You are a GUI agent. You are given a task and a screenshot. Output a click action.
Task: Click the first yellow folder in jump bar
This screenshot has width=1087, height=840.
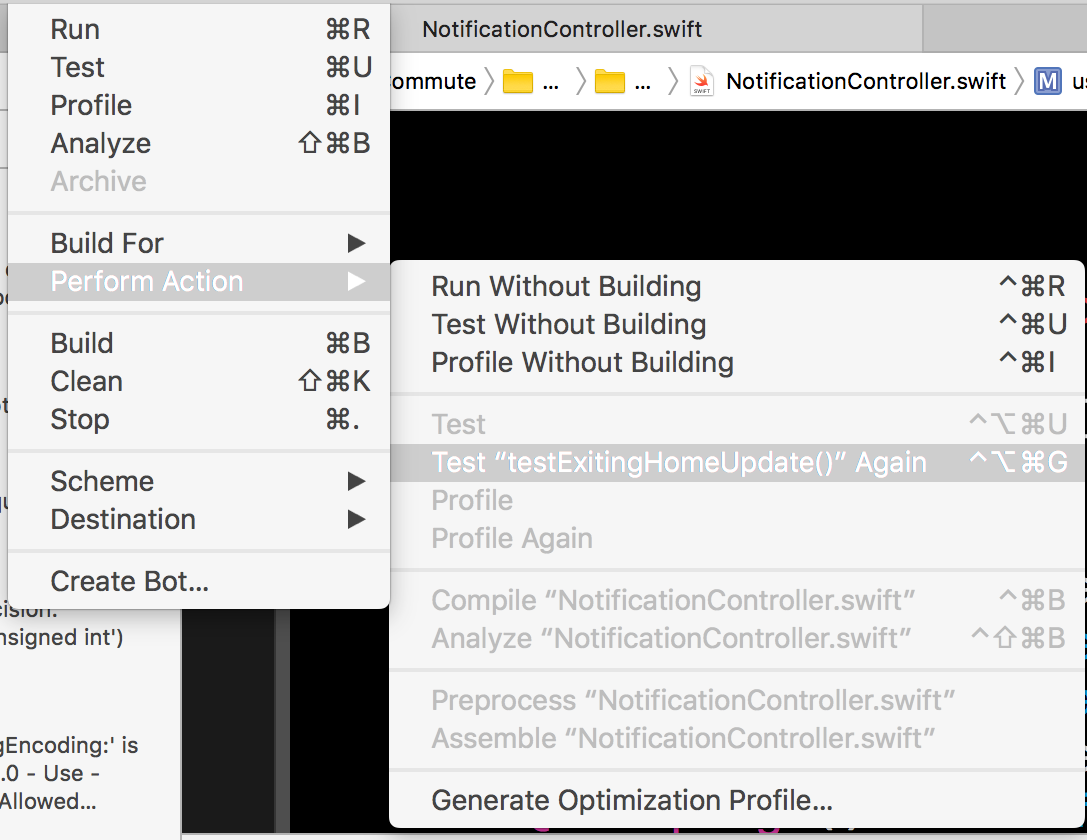point(518,82)
